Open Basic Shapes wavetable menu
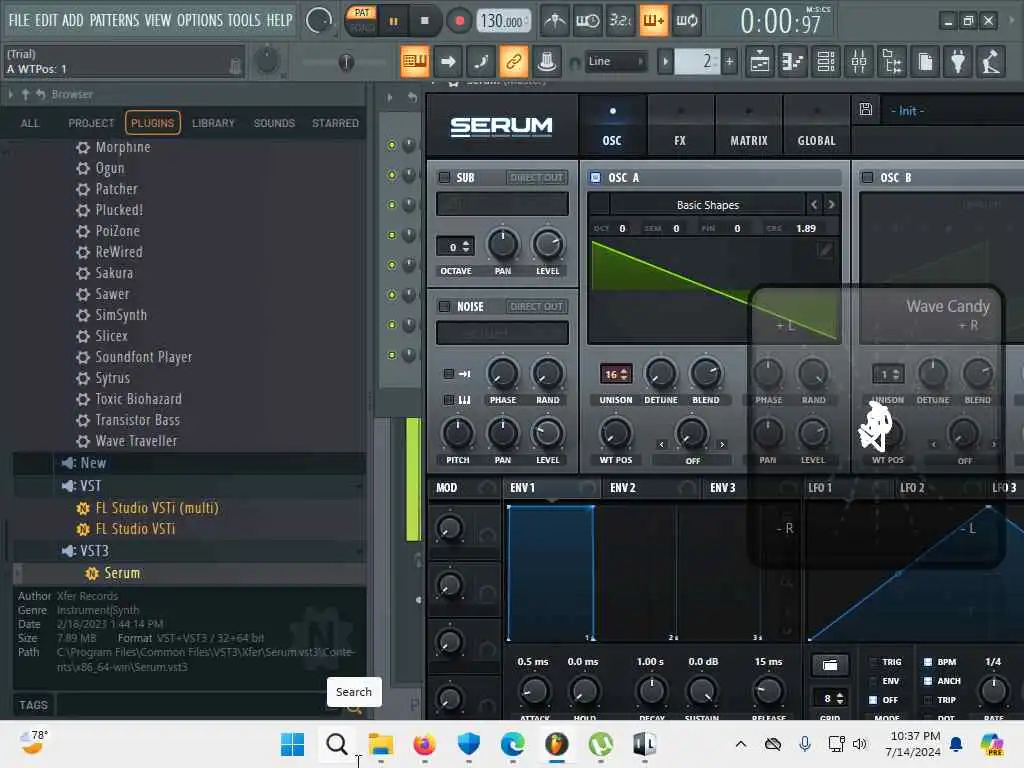 [x=707, y=205]
